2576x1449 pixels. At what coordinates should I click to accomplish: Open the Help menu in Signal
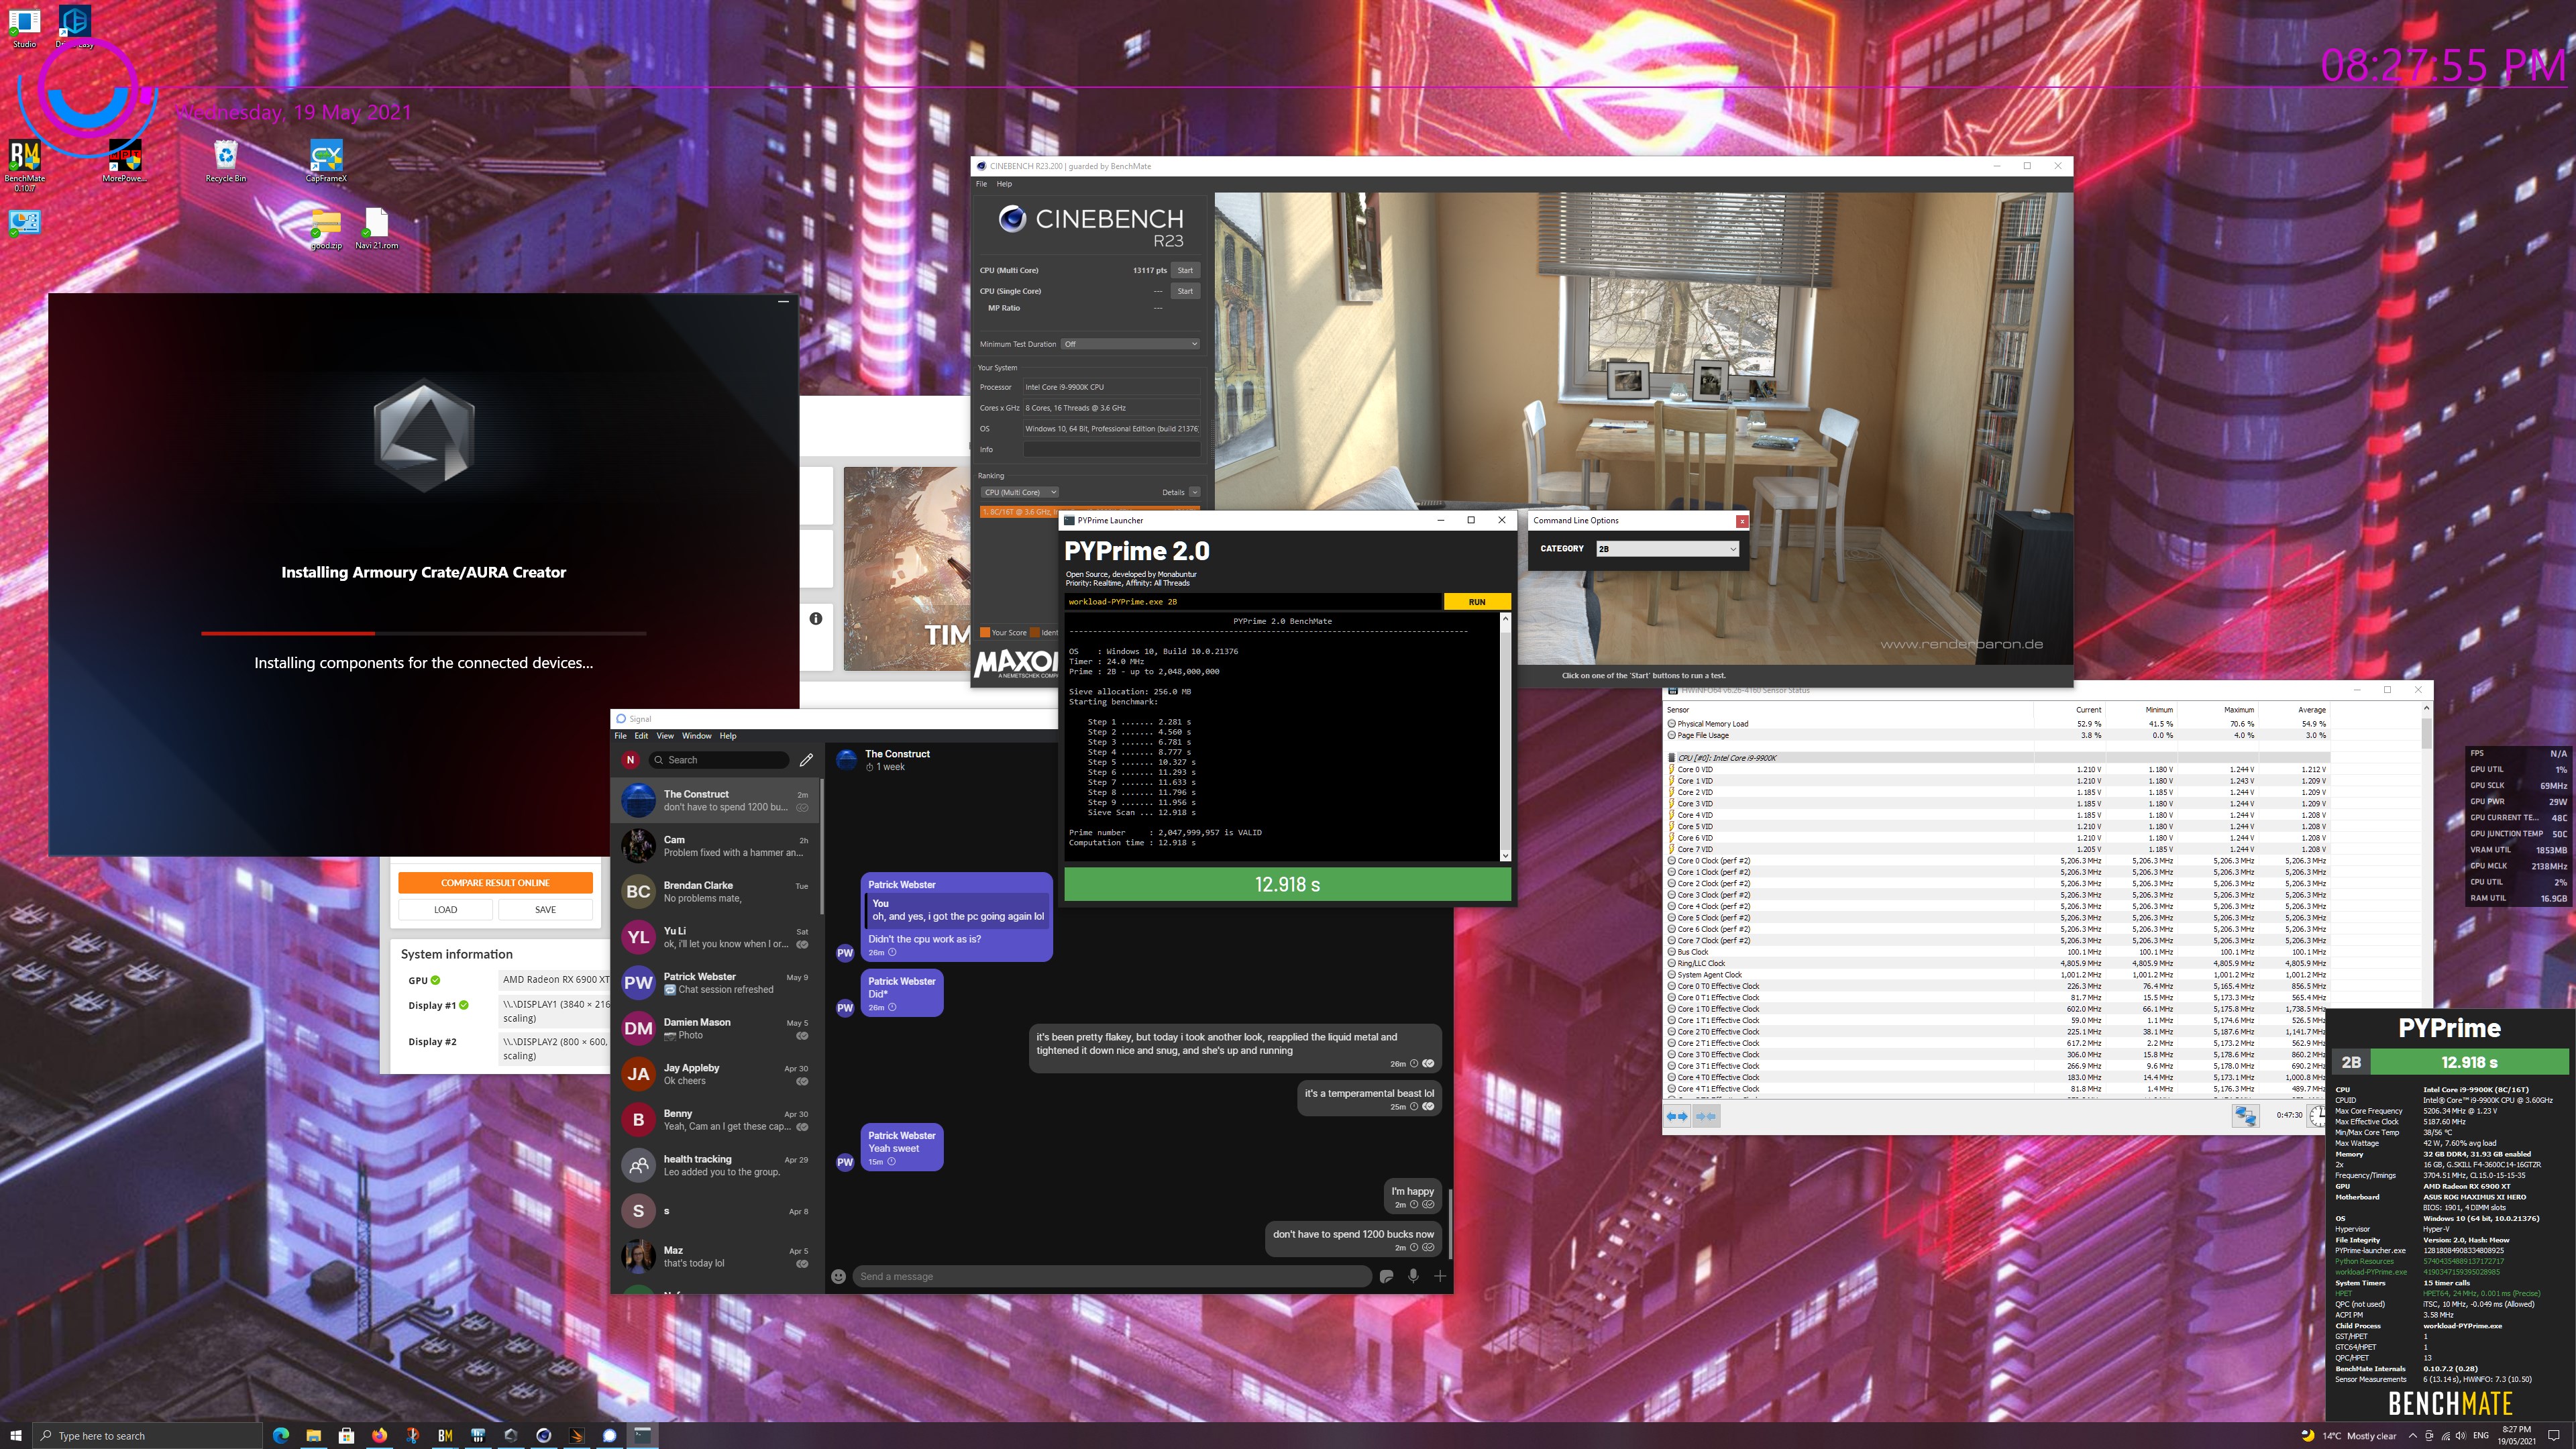pyautogui.click(x=728, y=736)
